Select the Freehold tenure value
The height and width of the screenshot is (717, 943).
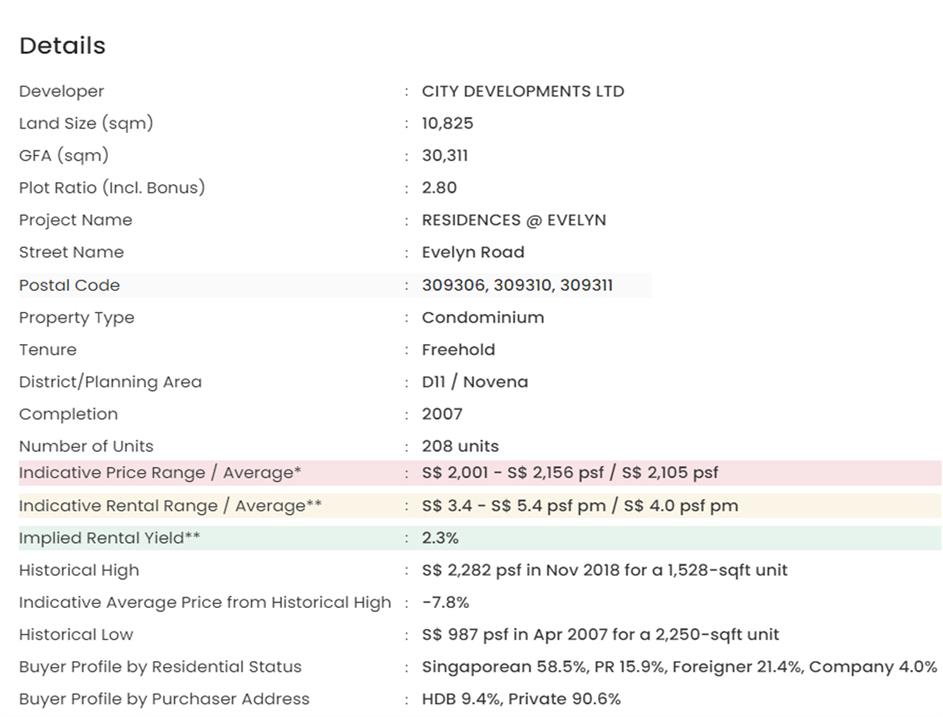point(458,349)
